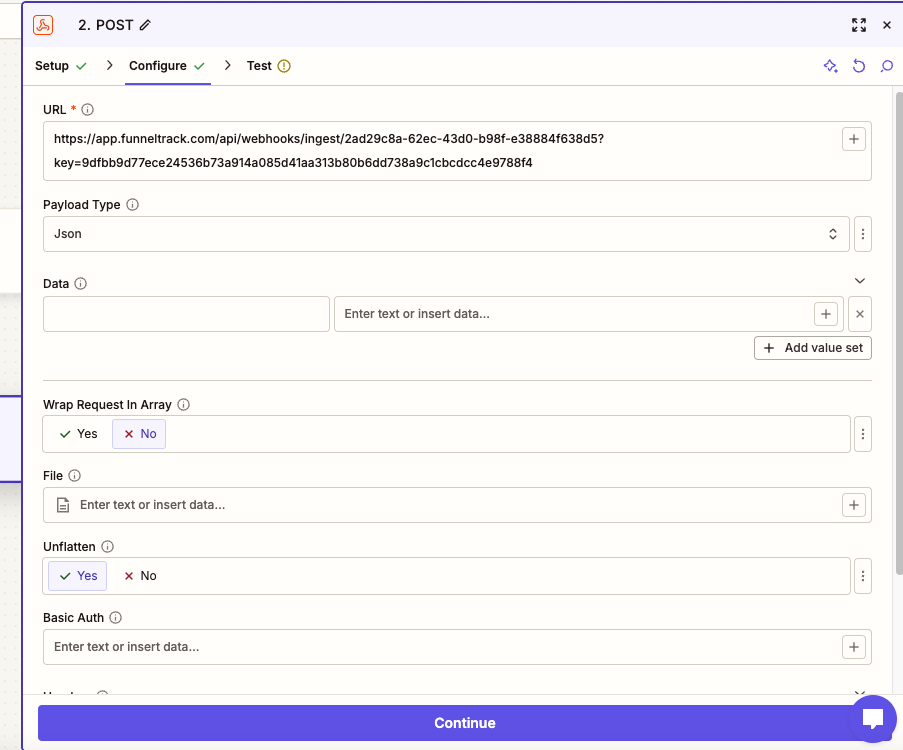Click the undo/refresh fields icon
Image resolution: width=903 pixels, height=750 pixels.
click(859, 66)
